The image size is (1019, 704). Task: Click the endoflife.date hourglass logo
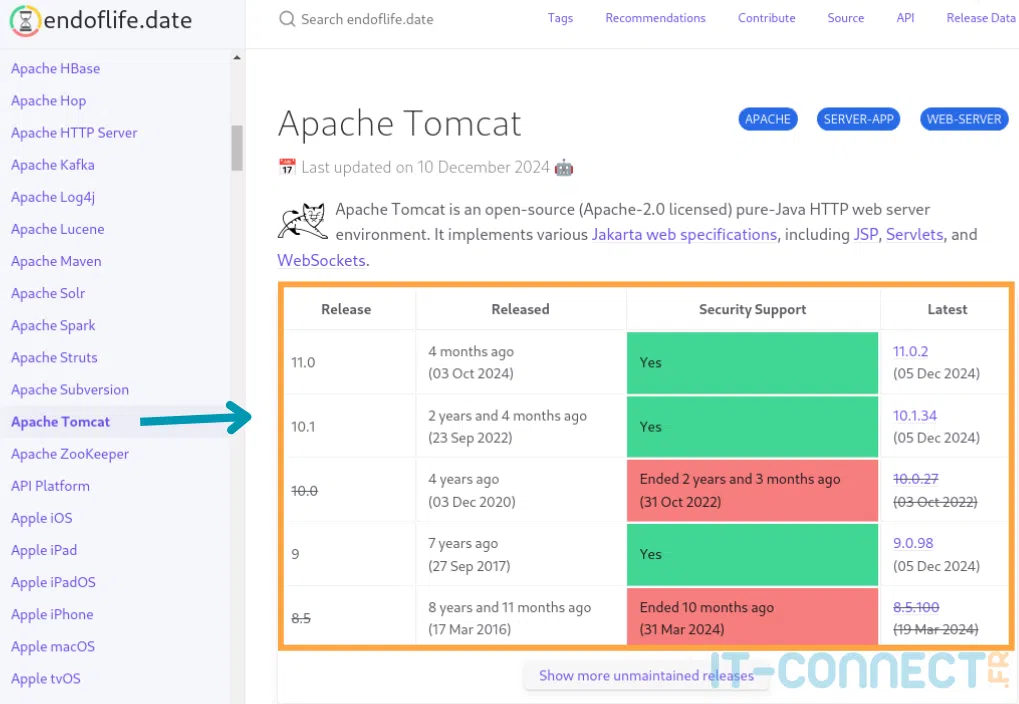click(25, 20)
